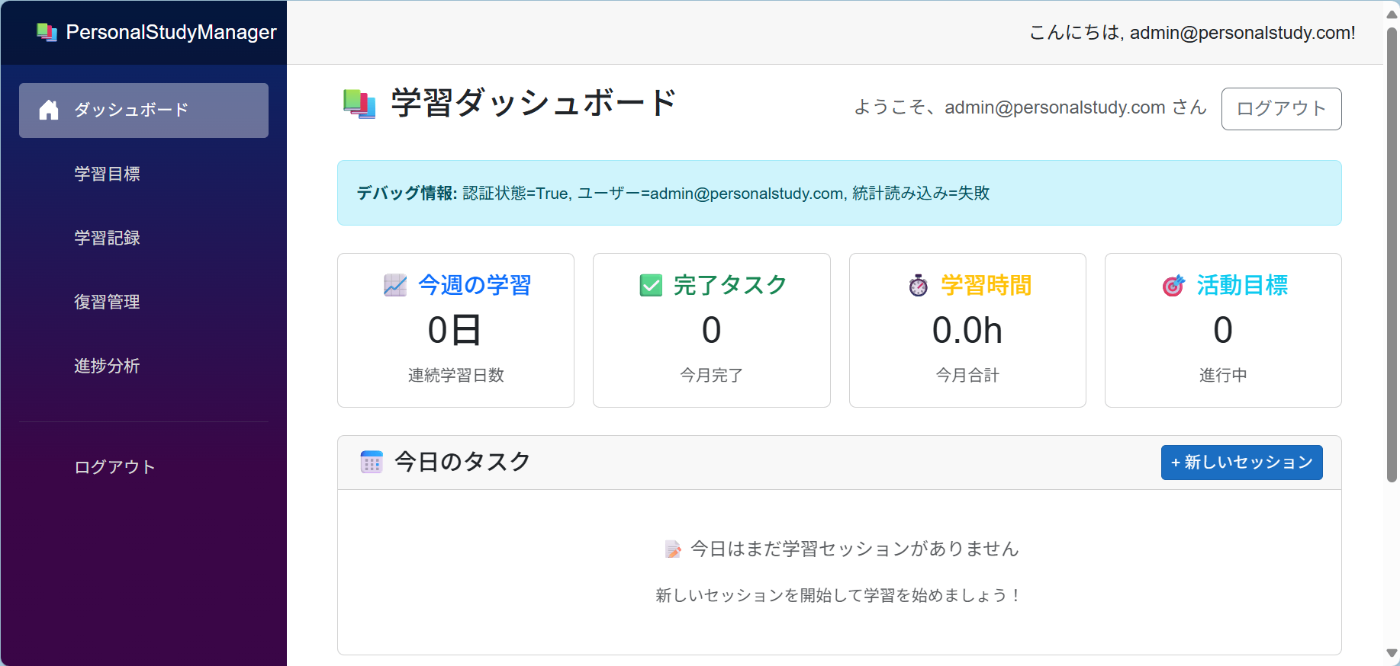This screenshot has width=1400, height=666.
Task: Click the home icon beside ダッシュボード
Action: click(49, 110)
